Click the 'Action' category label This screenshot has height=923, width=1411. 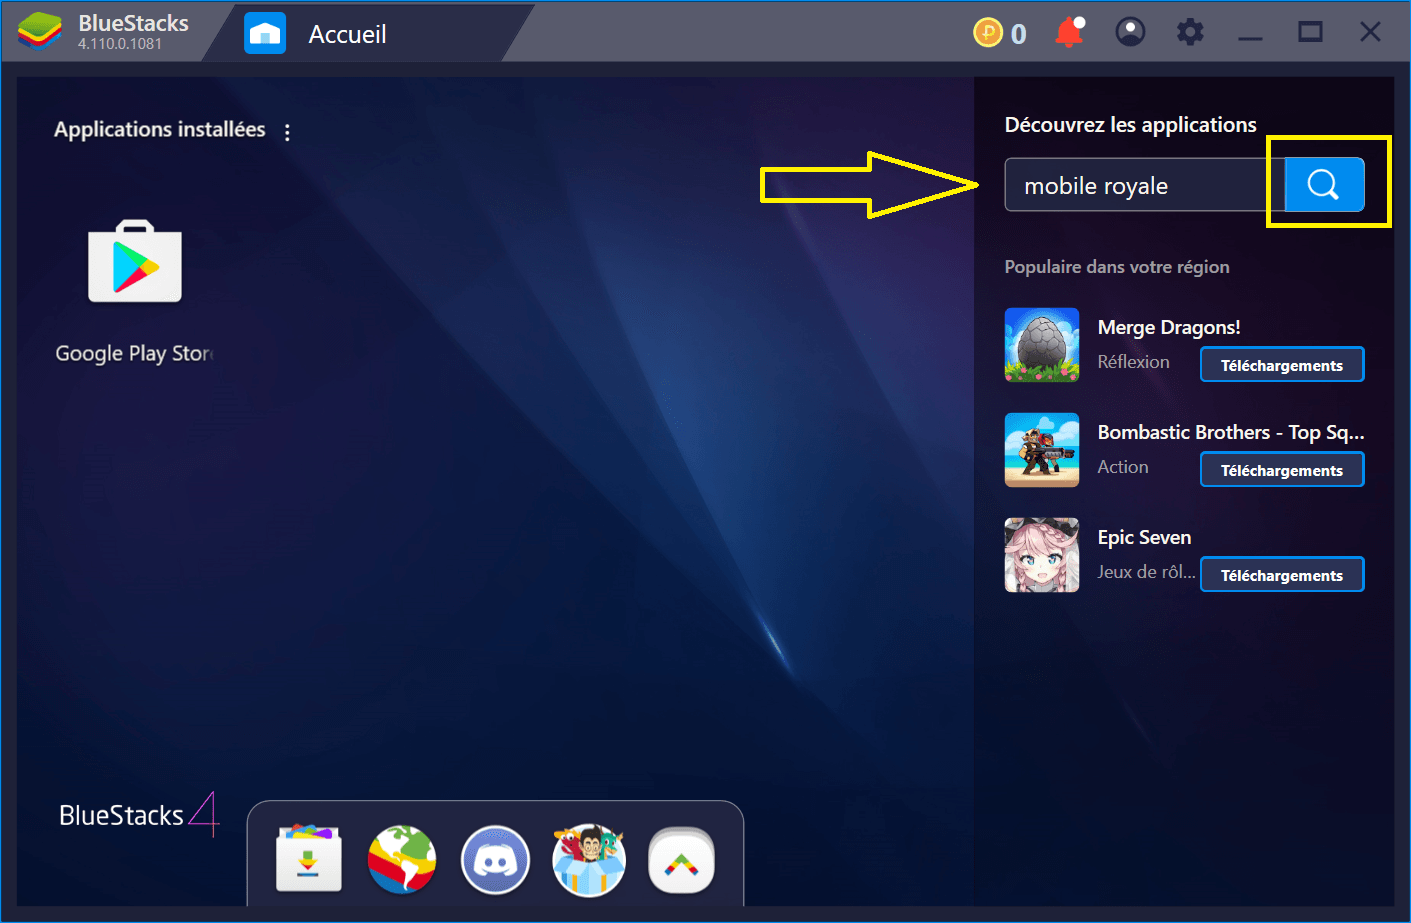pos(1123,467)
